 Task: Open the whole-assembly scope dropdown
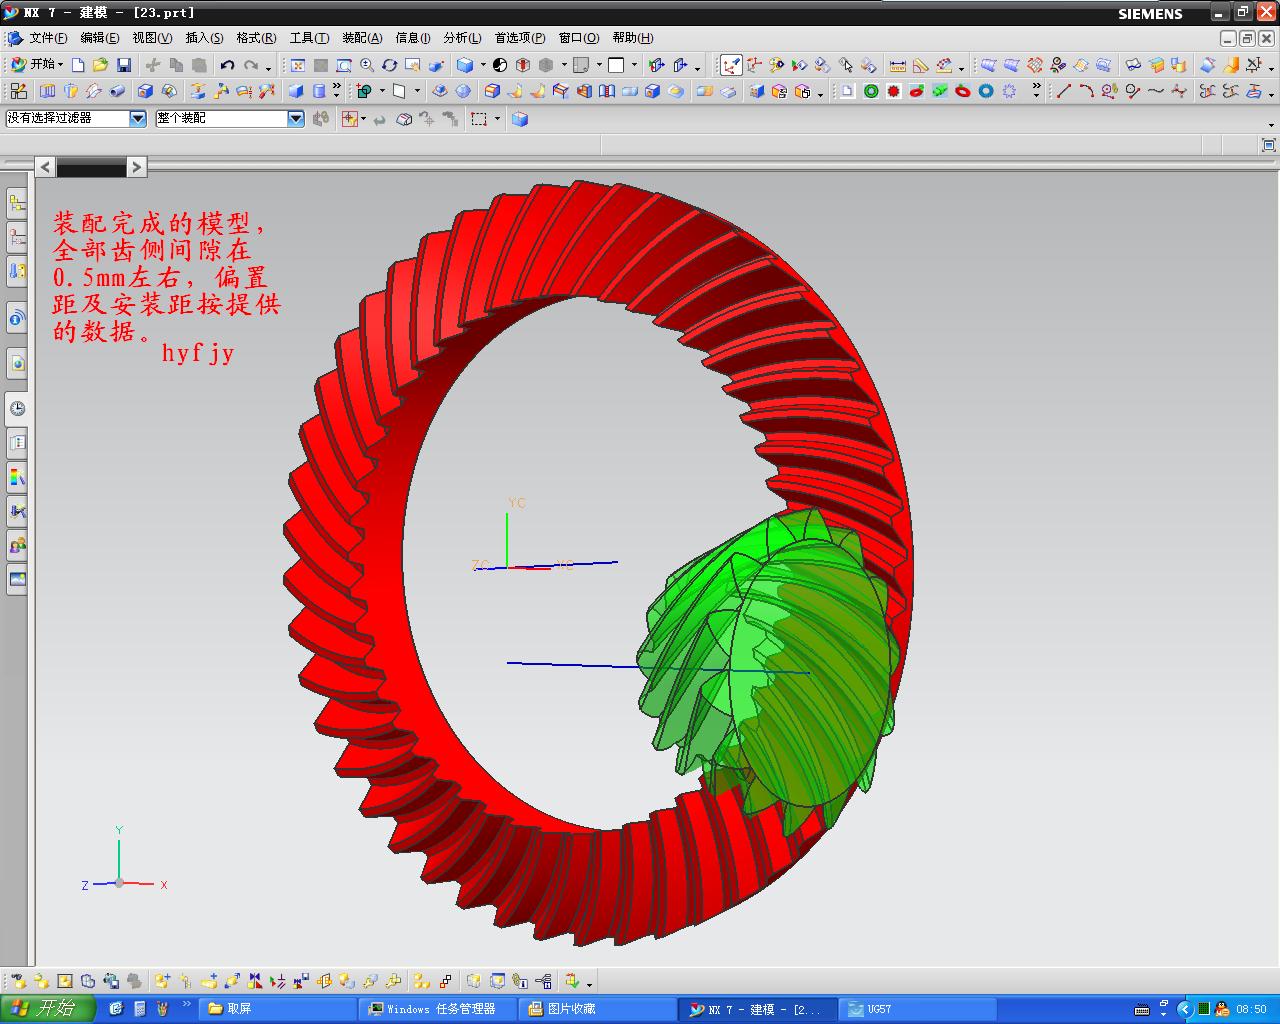coord(296,118)
